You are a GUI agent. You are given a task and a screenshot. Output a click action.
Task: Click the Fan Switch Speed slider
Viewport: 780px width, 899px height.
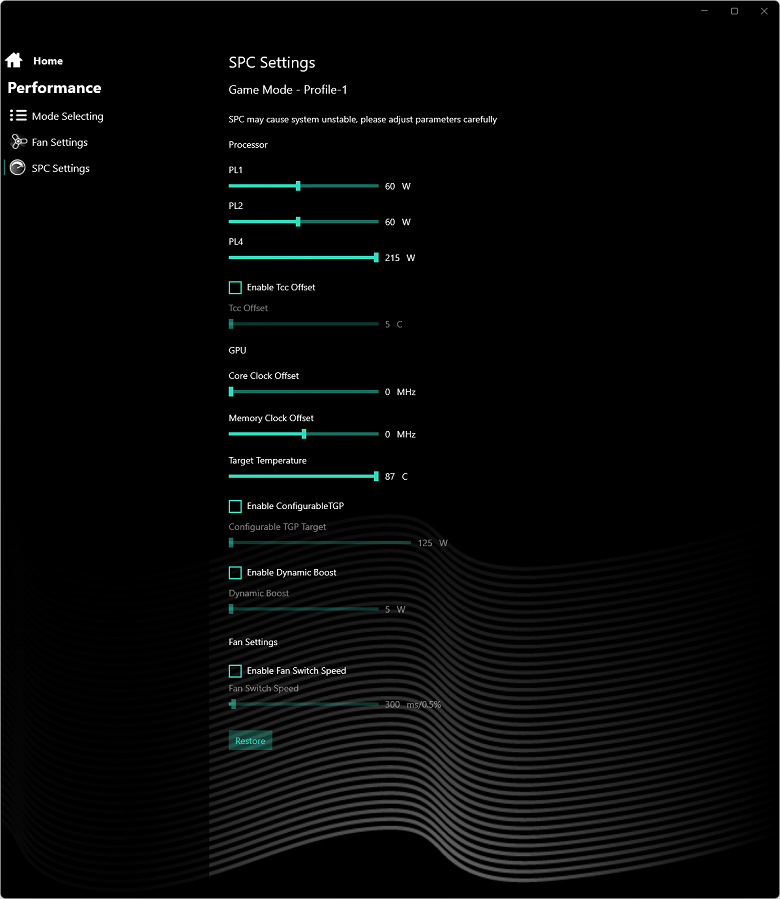(303, 704)
